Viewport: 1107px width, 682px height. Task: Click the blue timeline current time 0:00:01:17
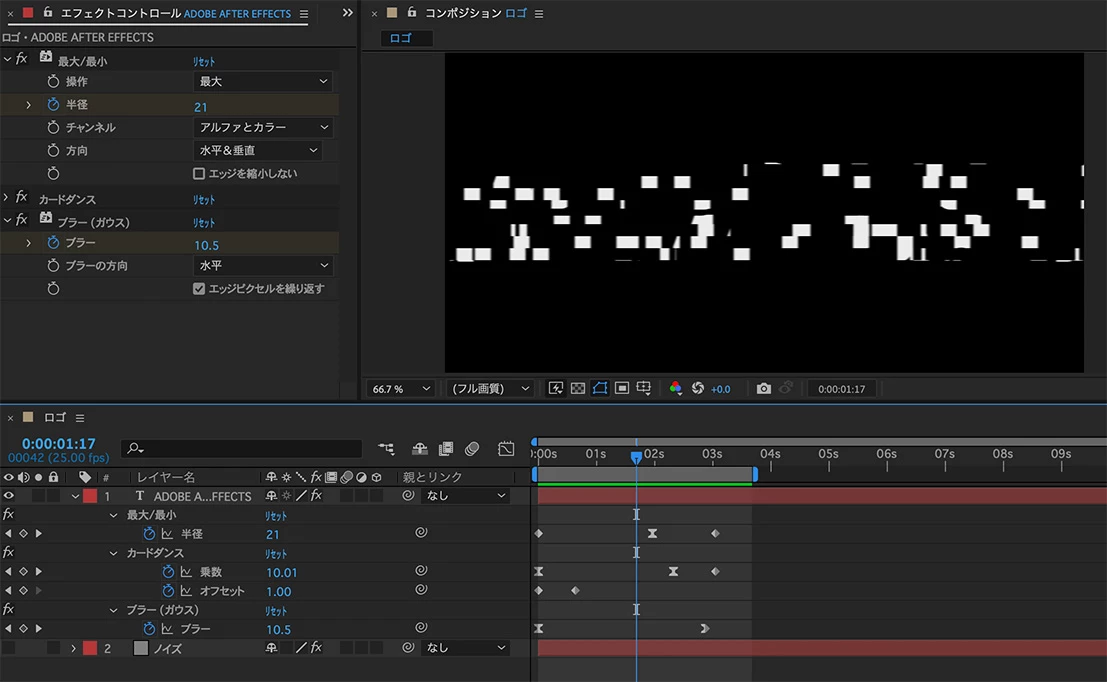point(59,443)
